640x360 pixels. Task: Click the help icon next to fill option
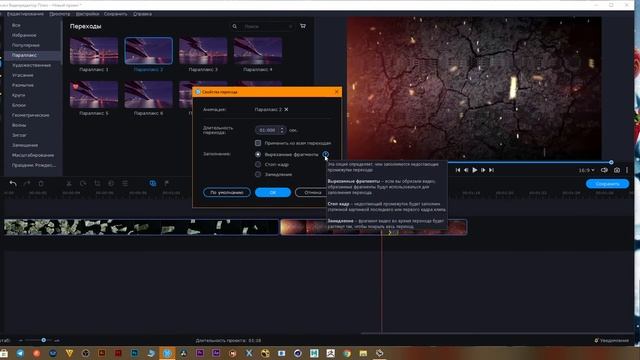click(x=325, y=154)
